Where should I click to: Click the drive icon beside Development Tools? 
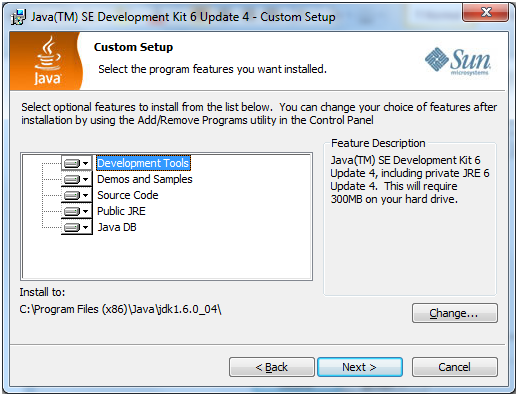point(72,163)
